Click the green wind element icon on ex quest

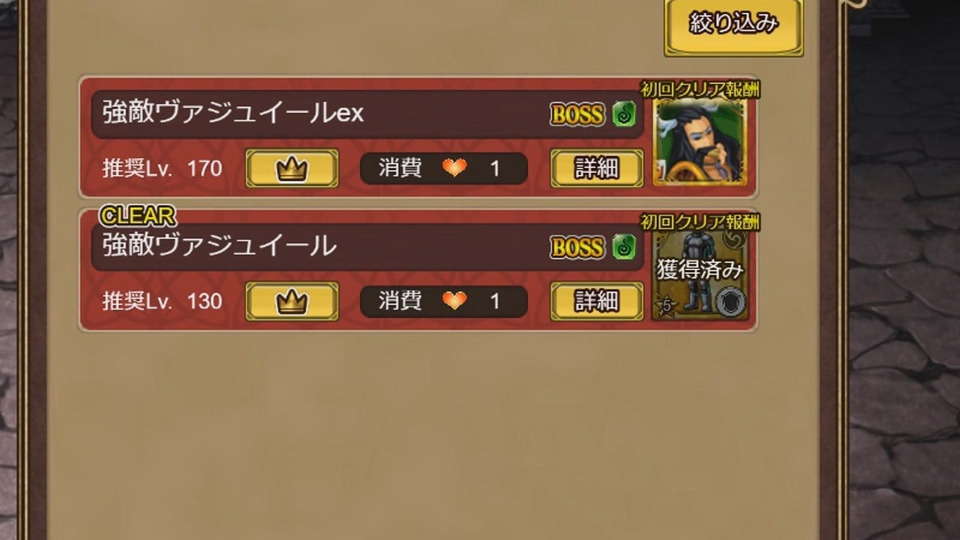624,114
